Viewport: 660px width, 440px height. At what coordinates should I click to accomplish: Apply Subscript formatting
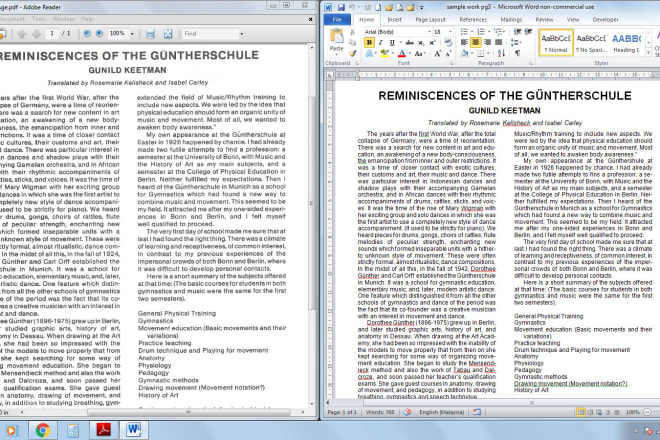click(421, 43)
